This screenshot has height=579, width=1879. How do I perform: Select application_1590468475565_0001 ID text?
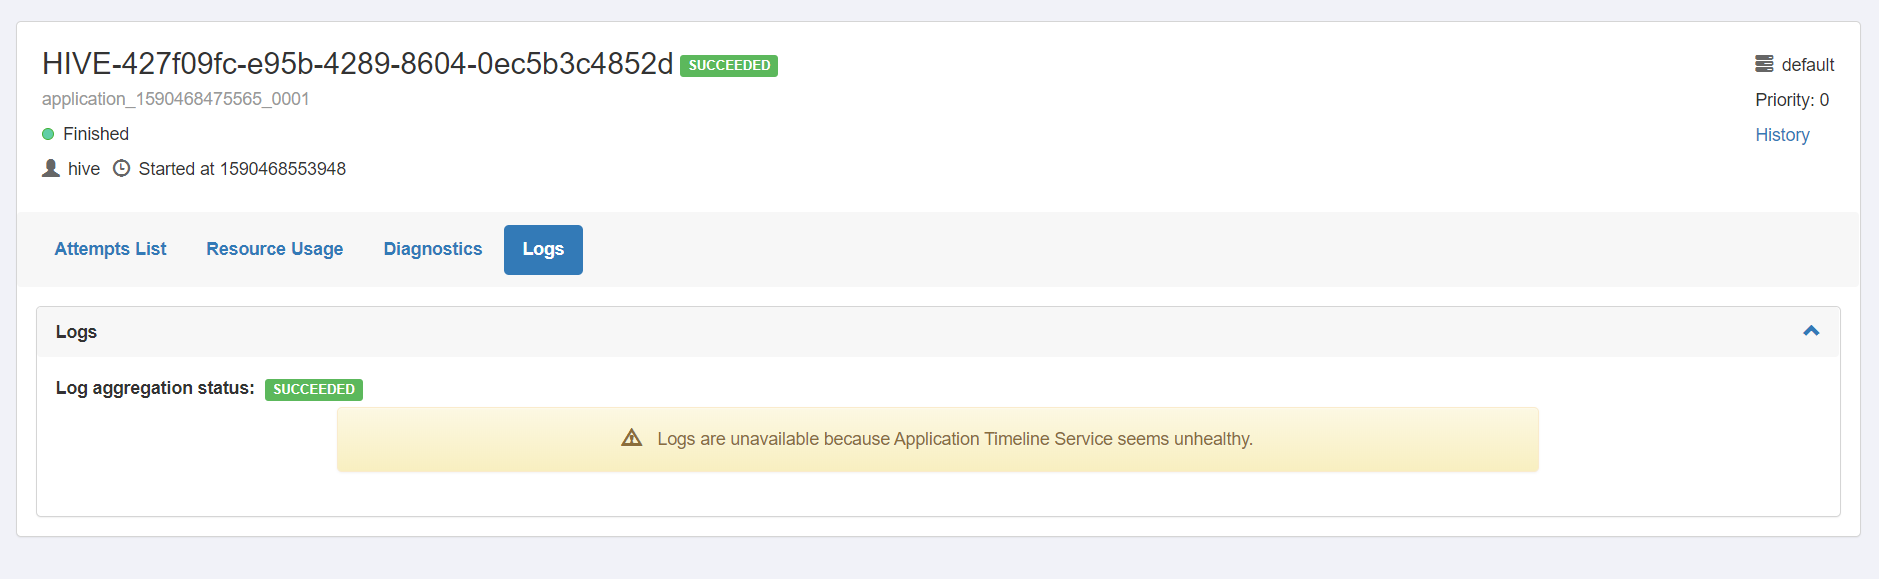pyautogui.click(x=175, y=99)
